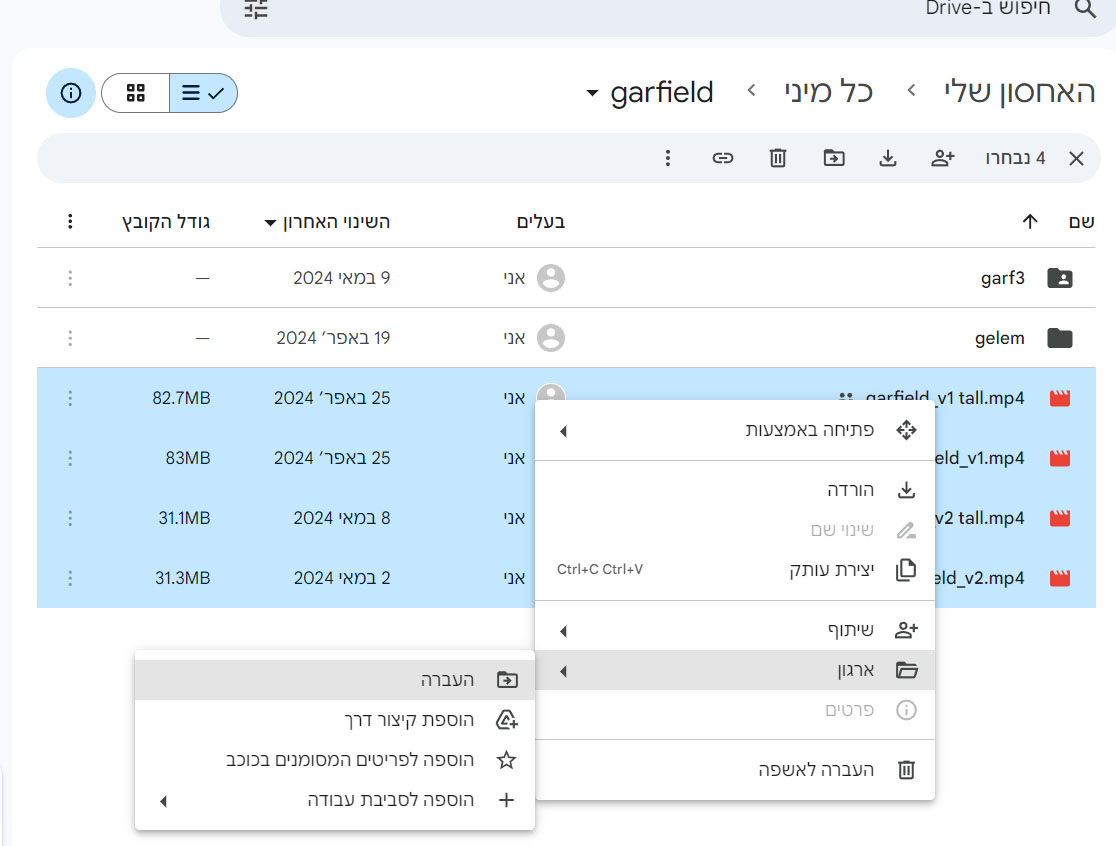Click the trash icon in selection toolbar

tap(778, 158)
